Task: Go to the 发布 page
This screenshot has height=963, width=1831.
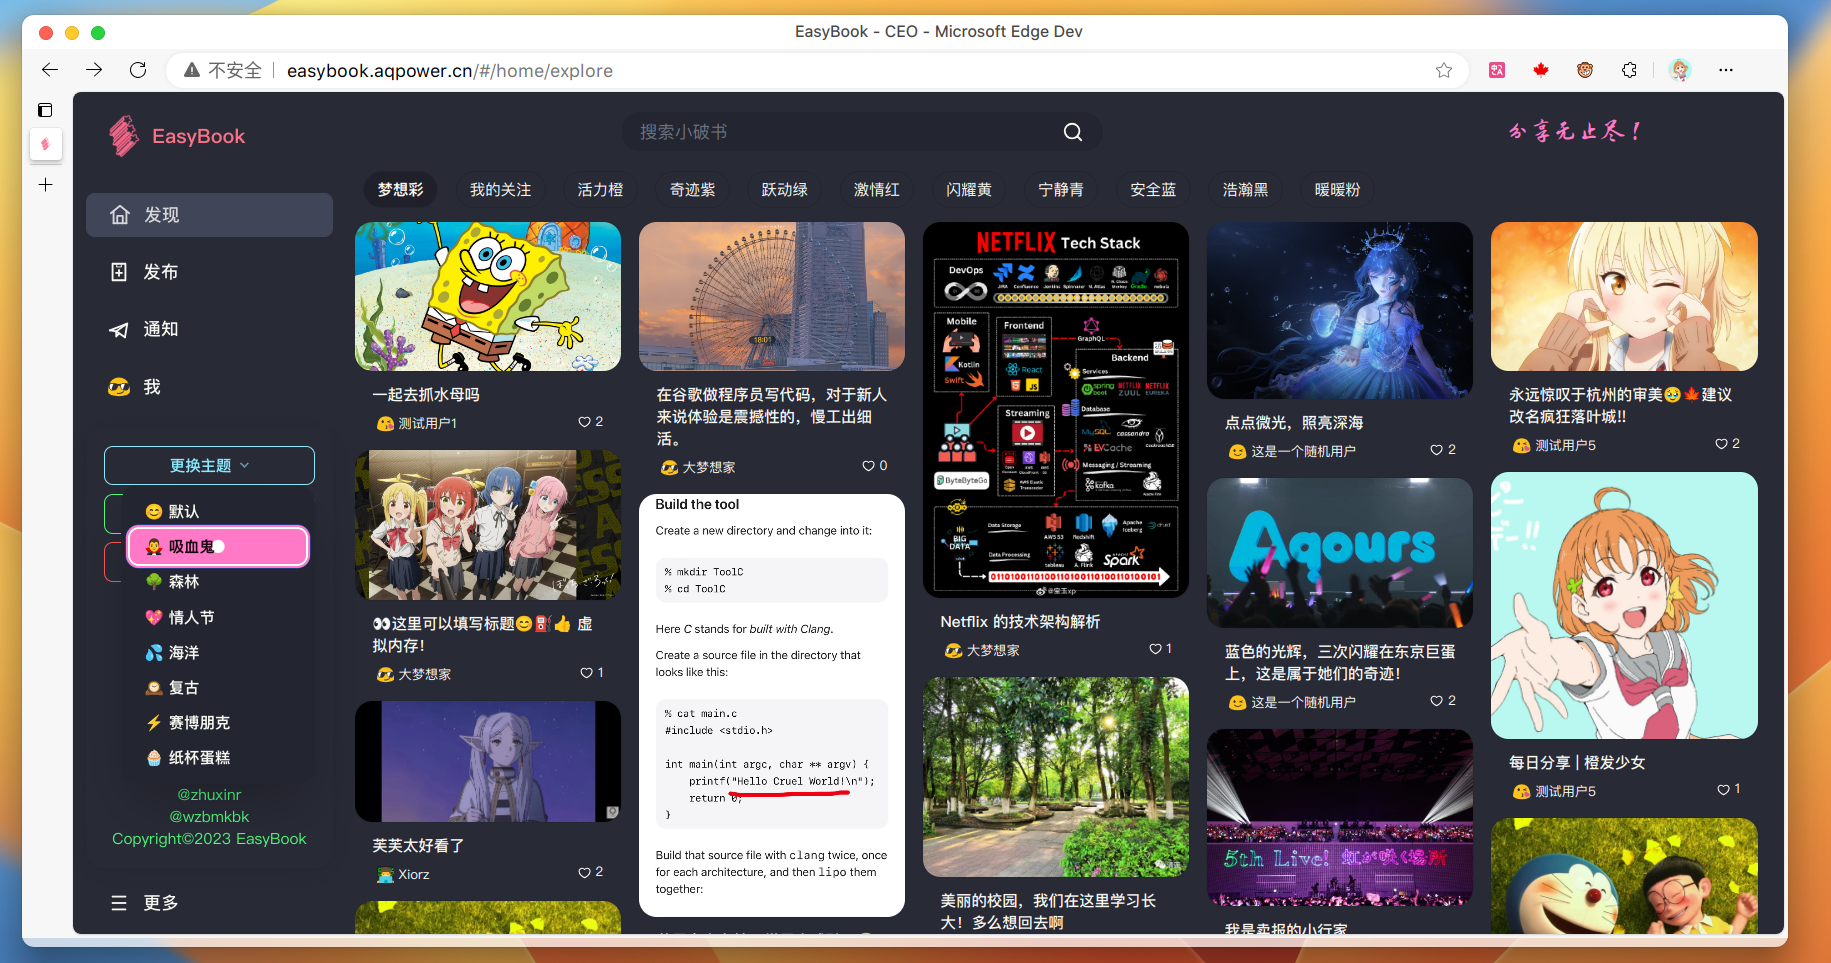Action: 160,272
